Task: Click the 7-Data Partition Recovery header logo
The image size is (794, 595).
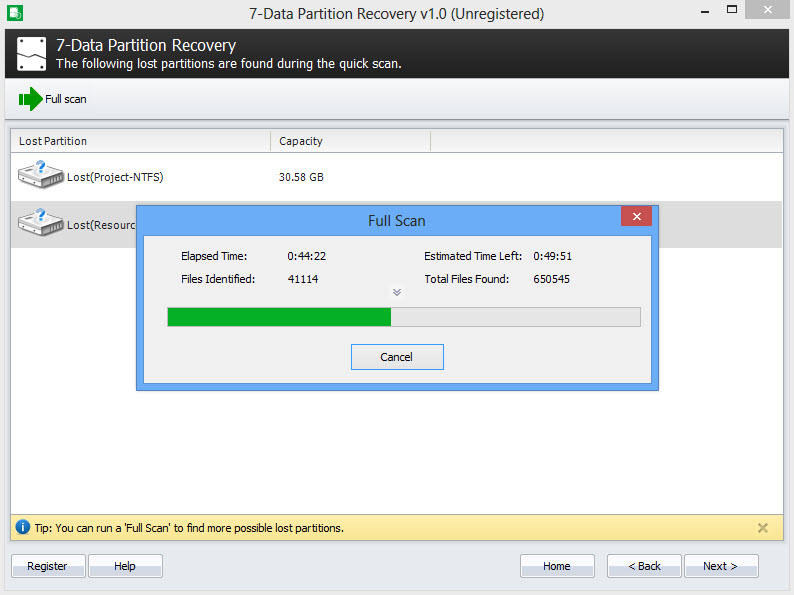Action: [32, 54]
